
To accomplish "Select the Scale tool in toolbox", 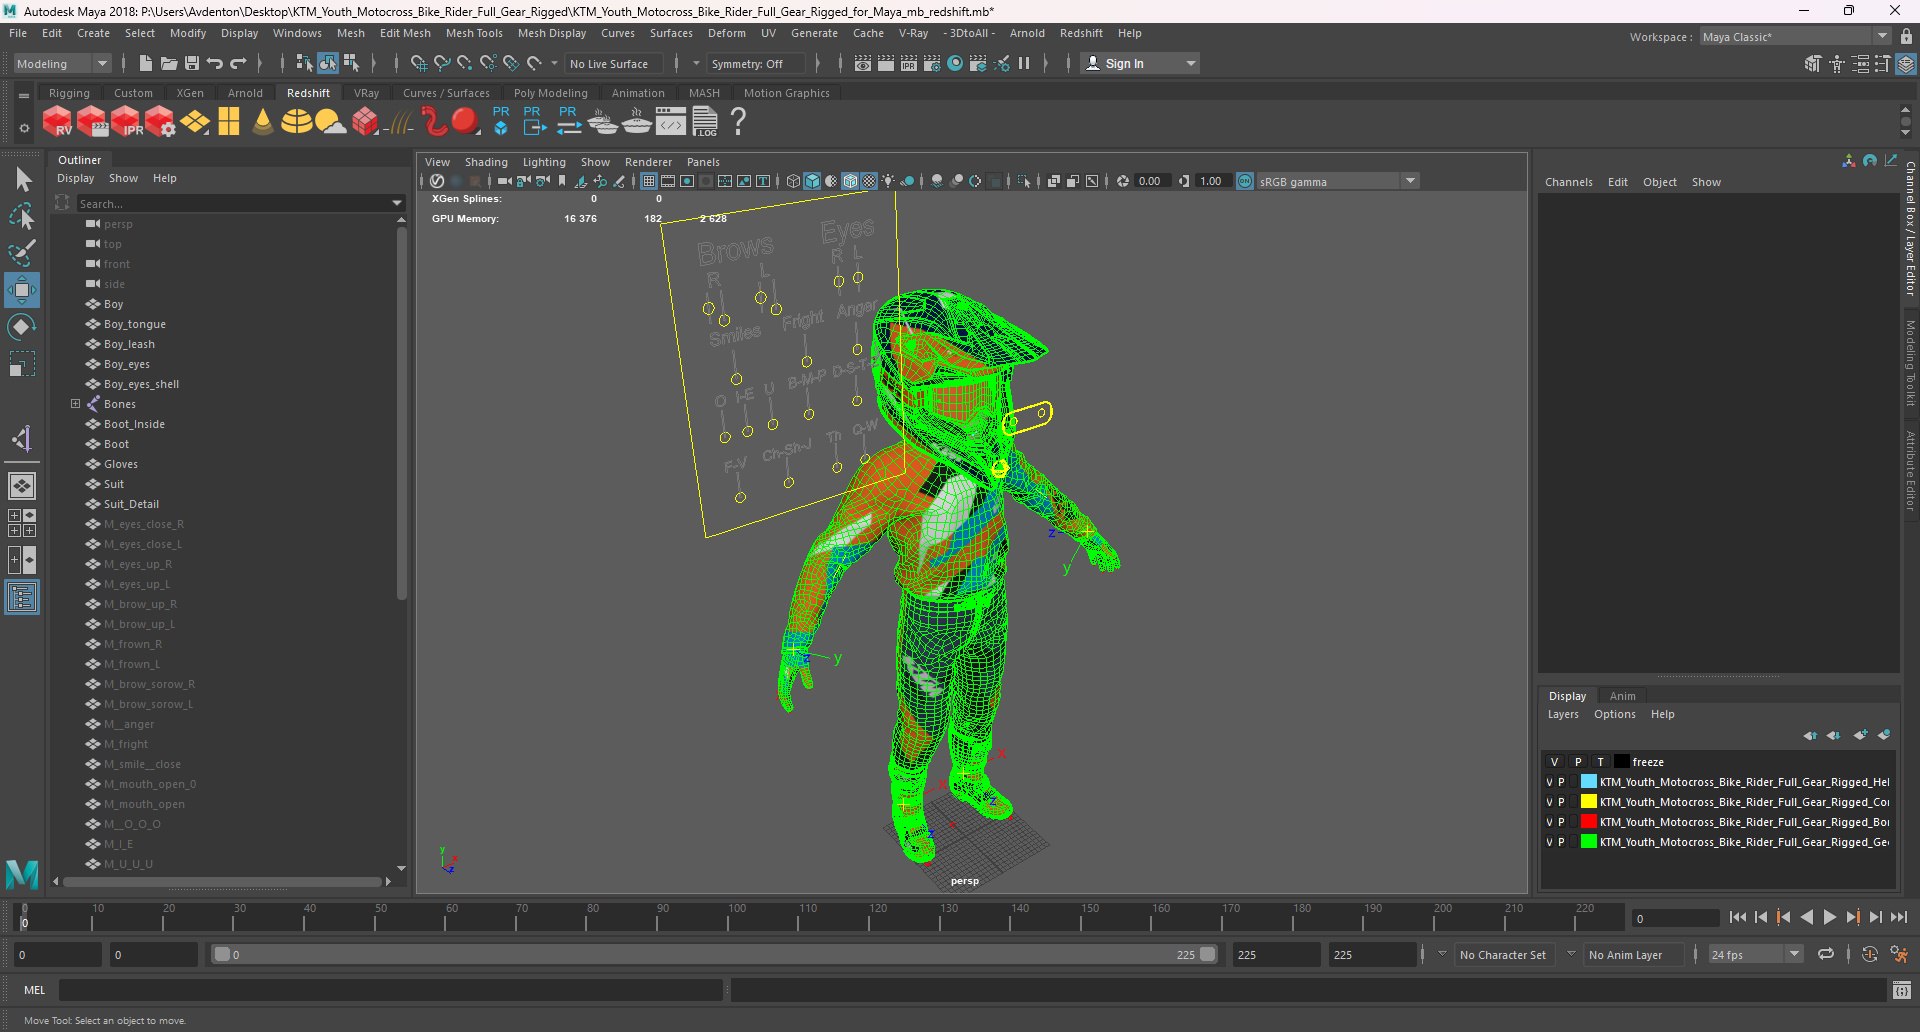I will tap(22, 364).
